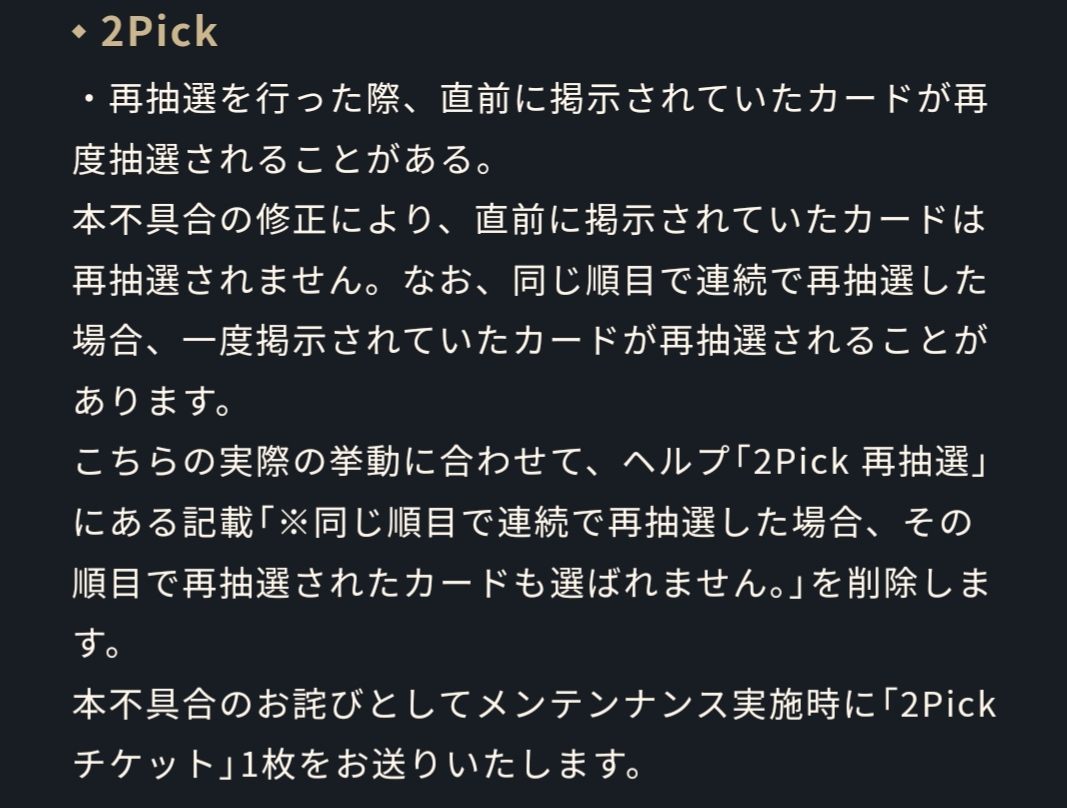This screenshot has width=1067, height=808.
Task: Click the word "チケット」" on the last line
Action: point(152,765)
